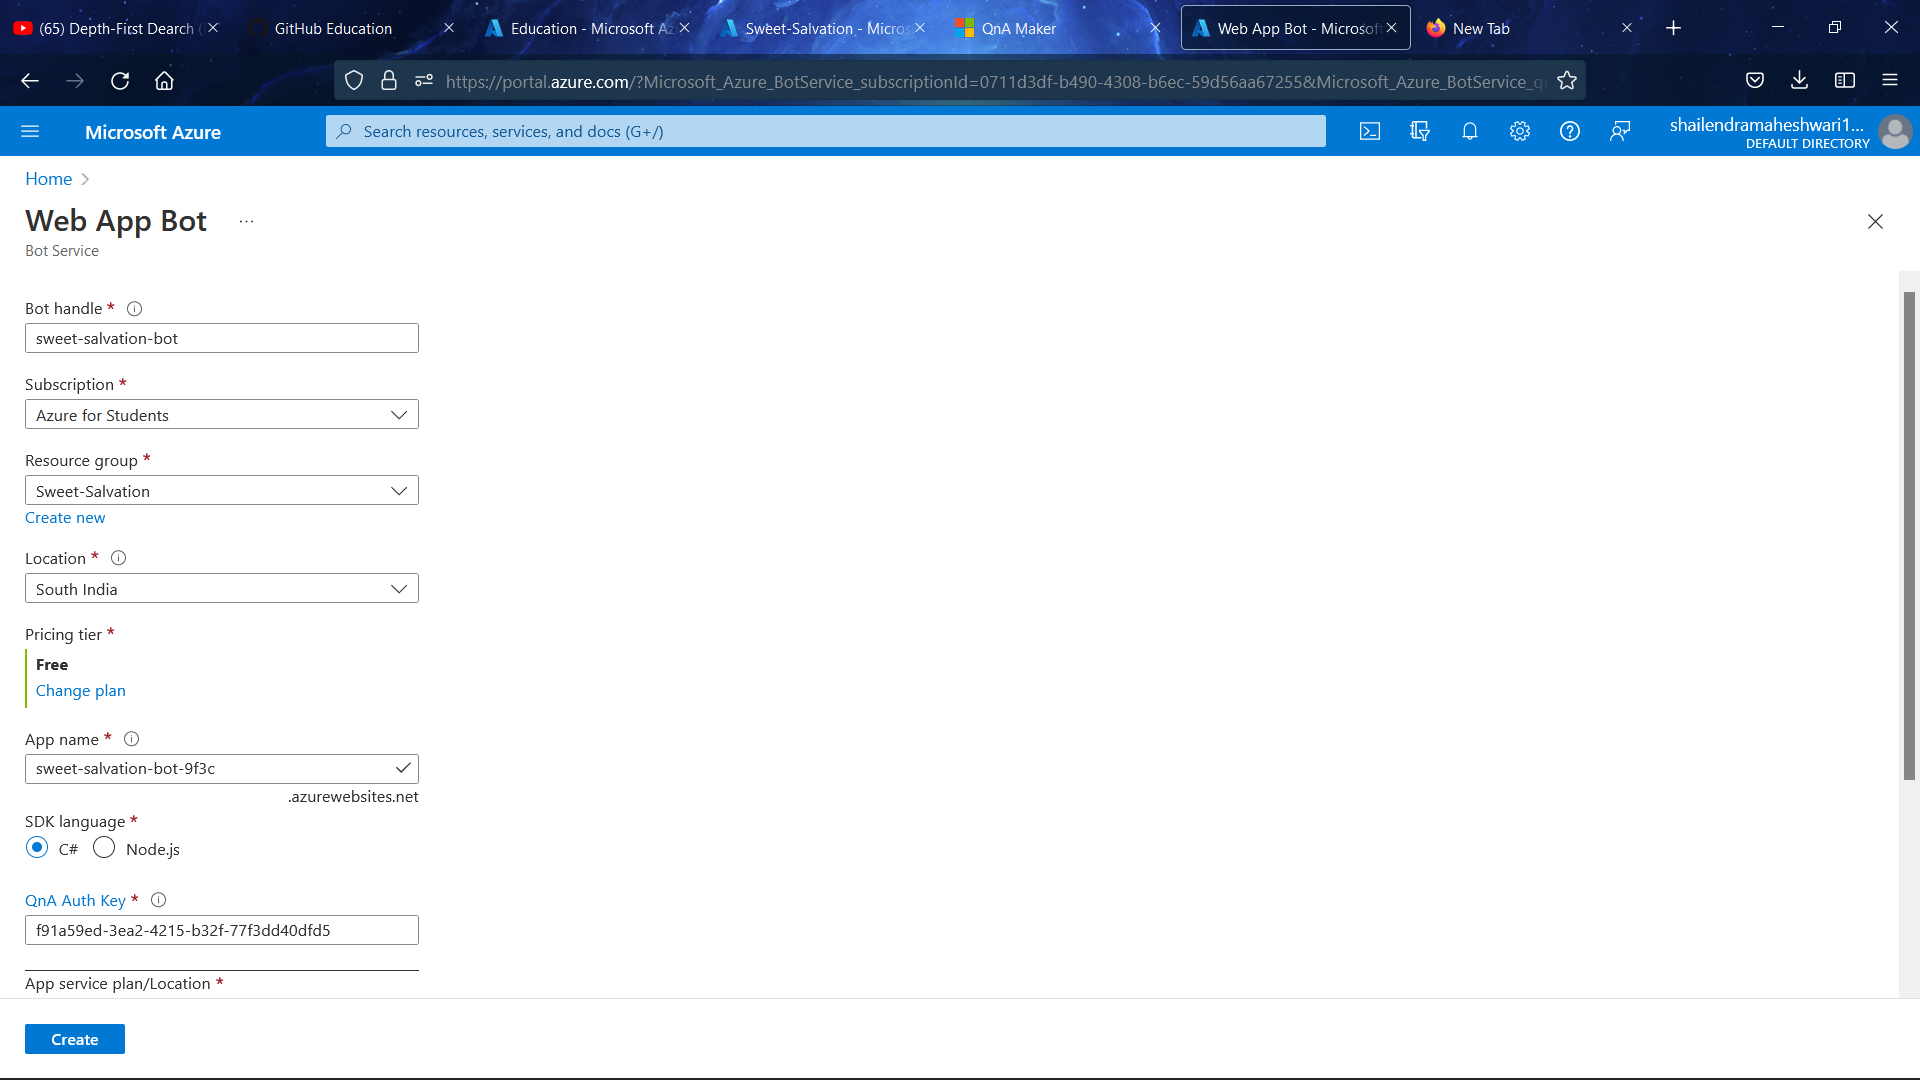Select the C# SDK language option
This screenshot has width=1920, height=1080.
37,848
